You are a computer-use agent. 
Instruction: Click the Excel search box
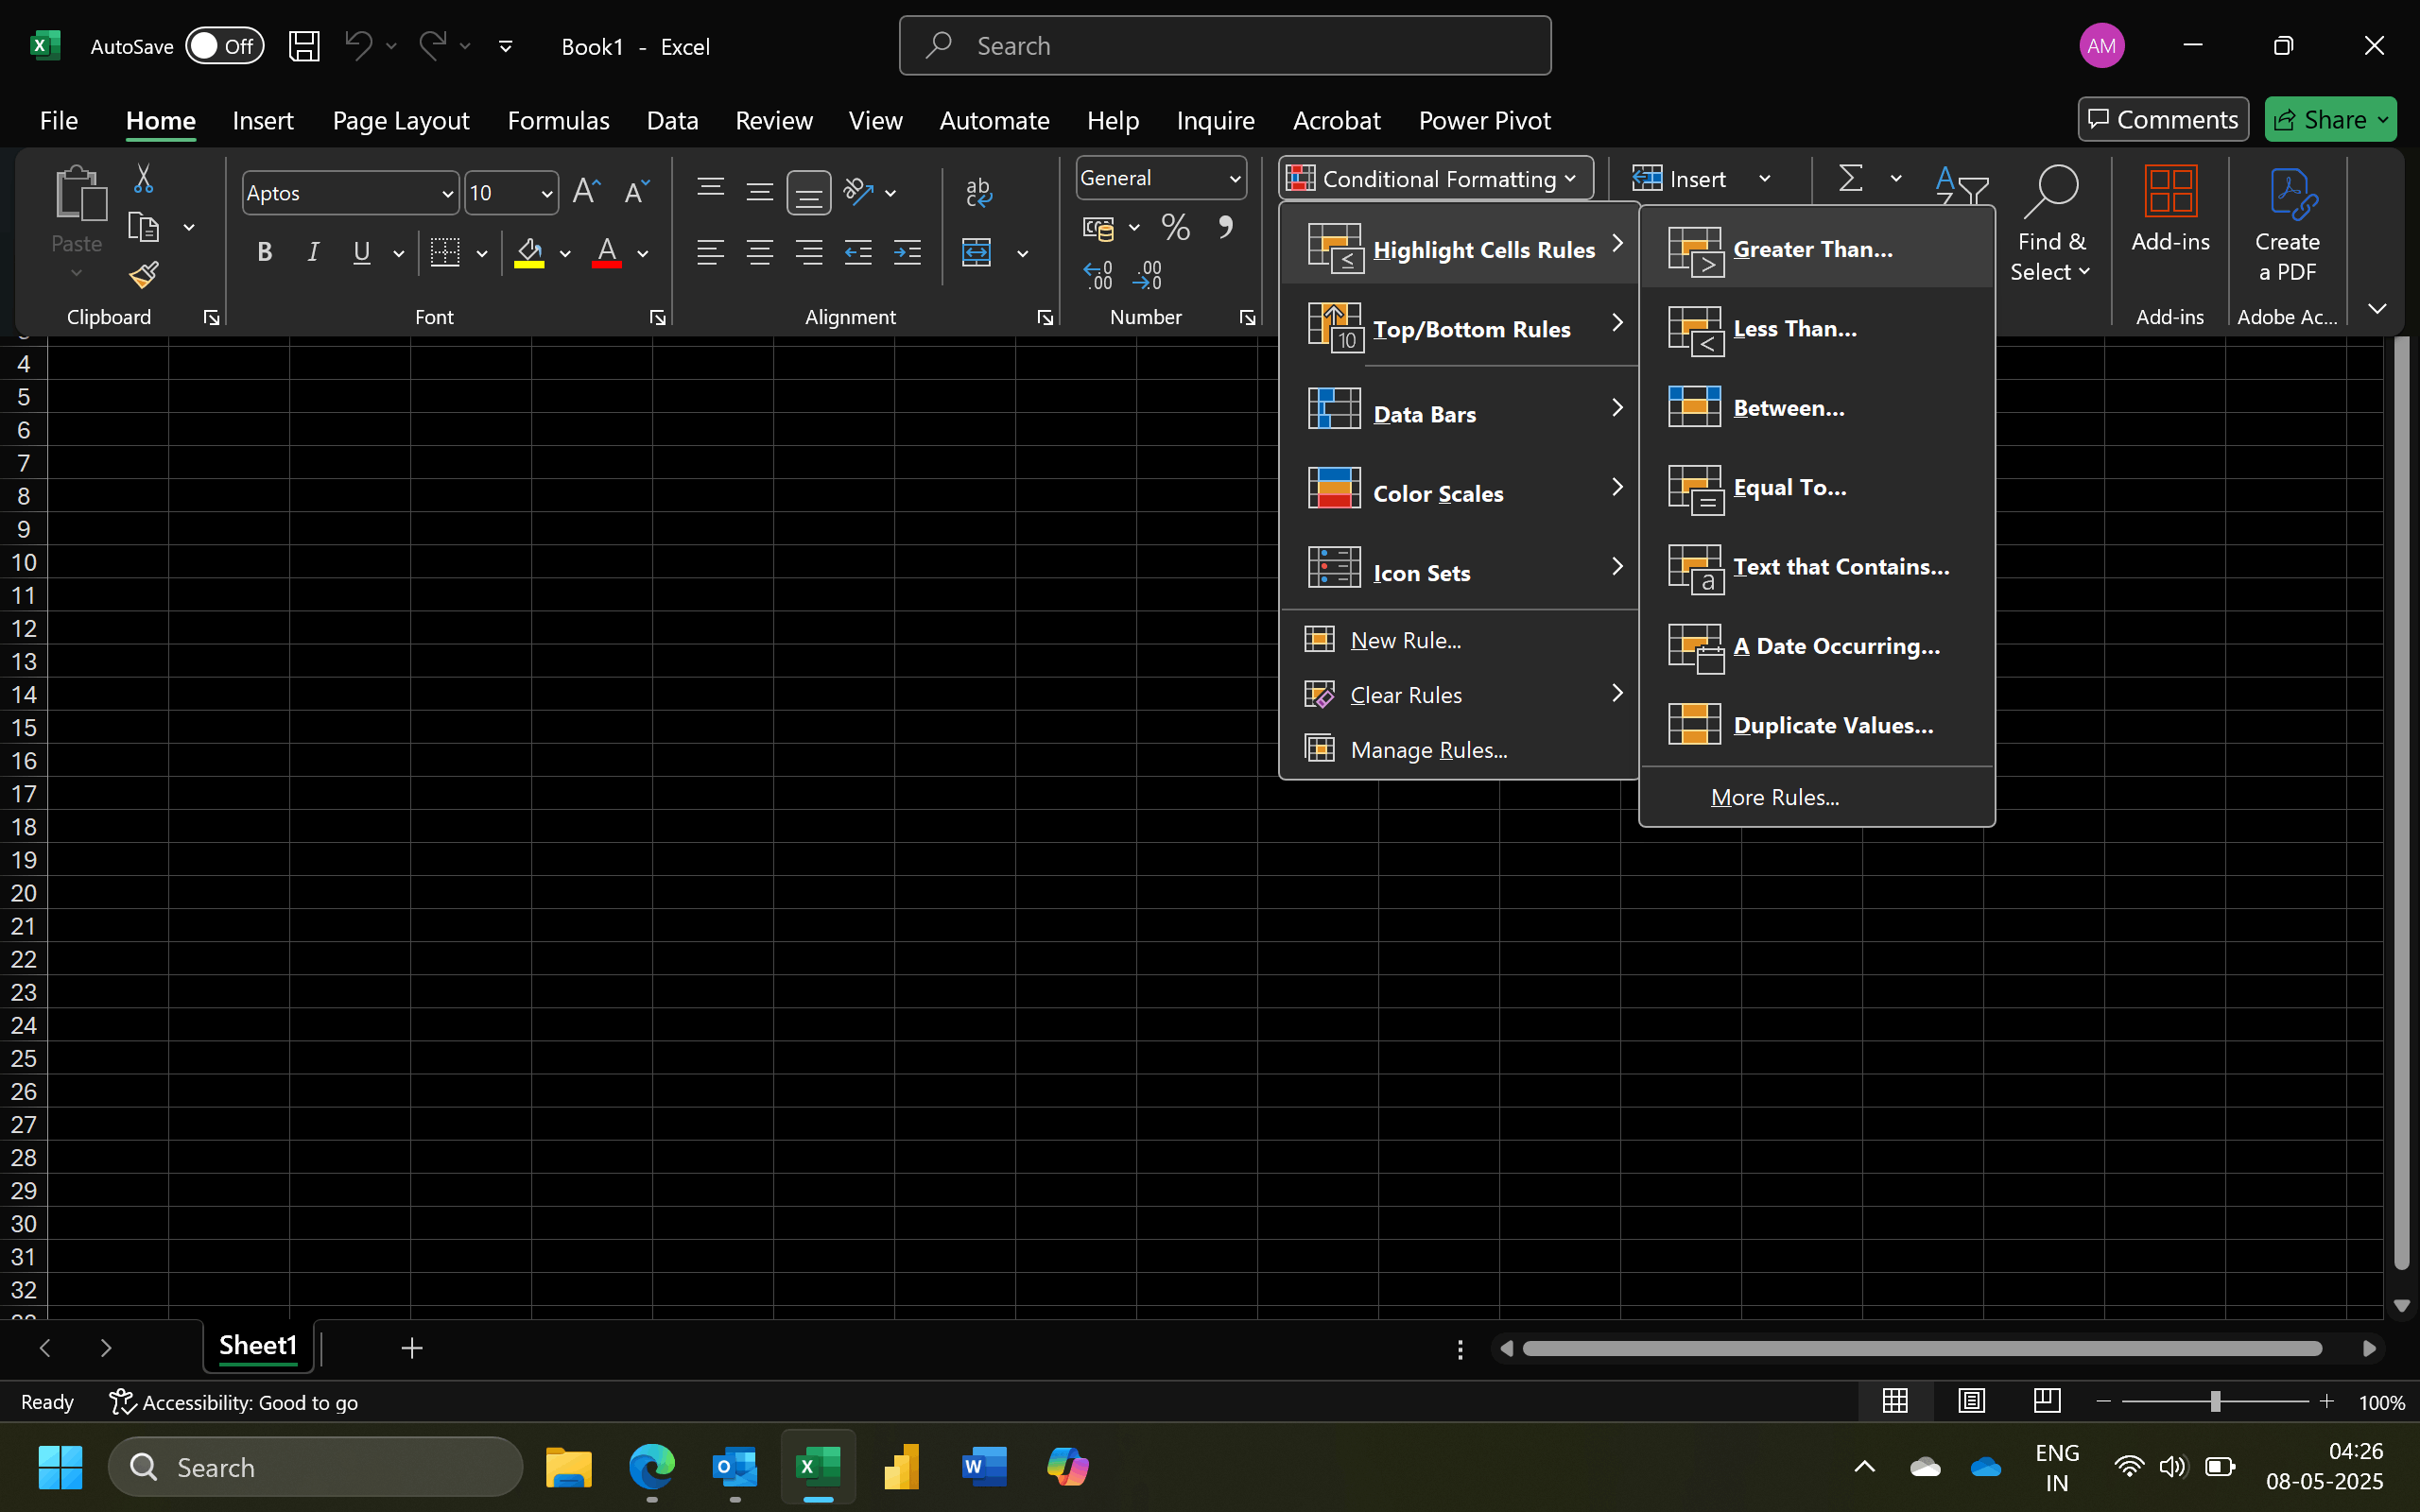[x=1225, y=46]
